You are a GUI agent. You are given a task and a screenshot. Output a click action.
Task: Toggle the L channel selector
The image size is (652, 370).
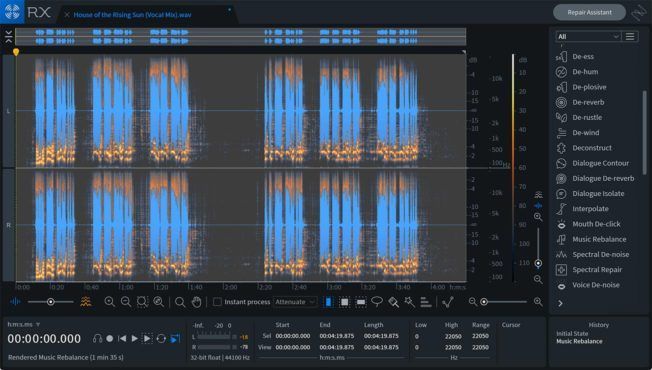(x=8, y=111)
